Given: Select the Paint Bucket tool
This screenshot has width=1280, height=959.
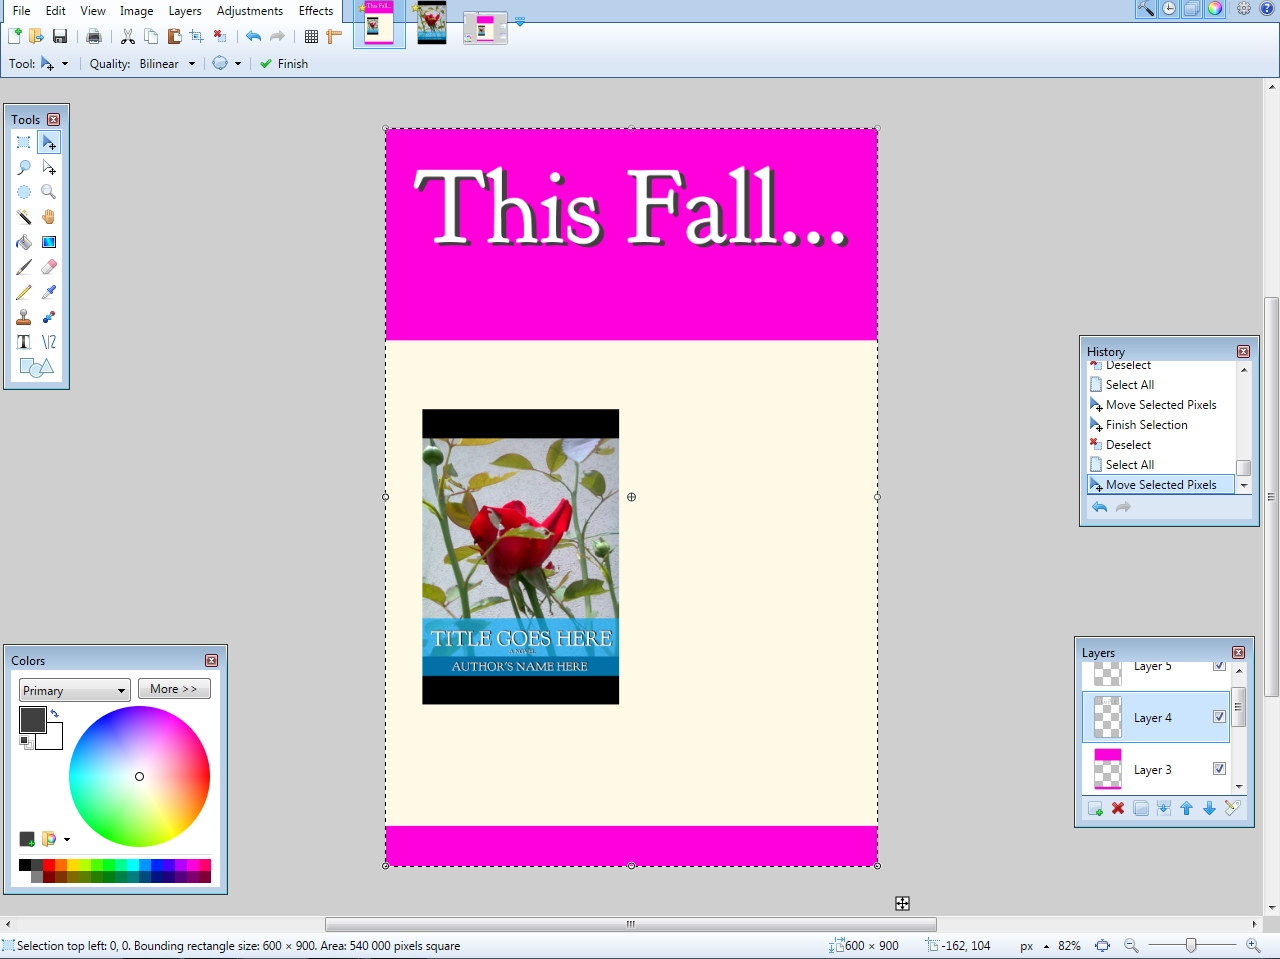Looking at the screenshot, I should pos(24,242).
